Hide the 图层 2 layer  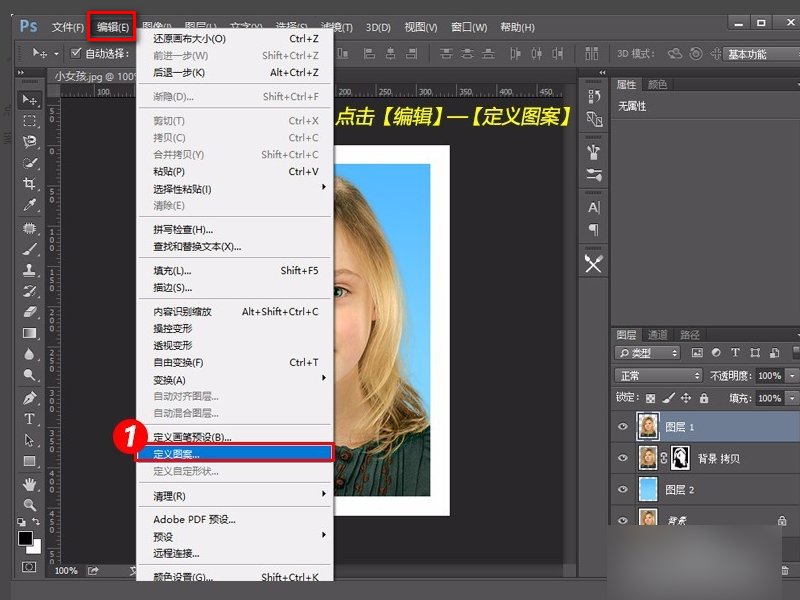[x=624, y=488]
